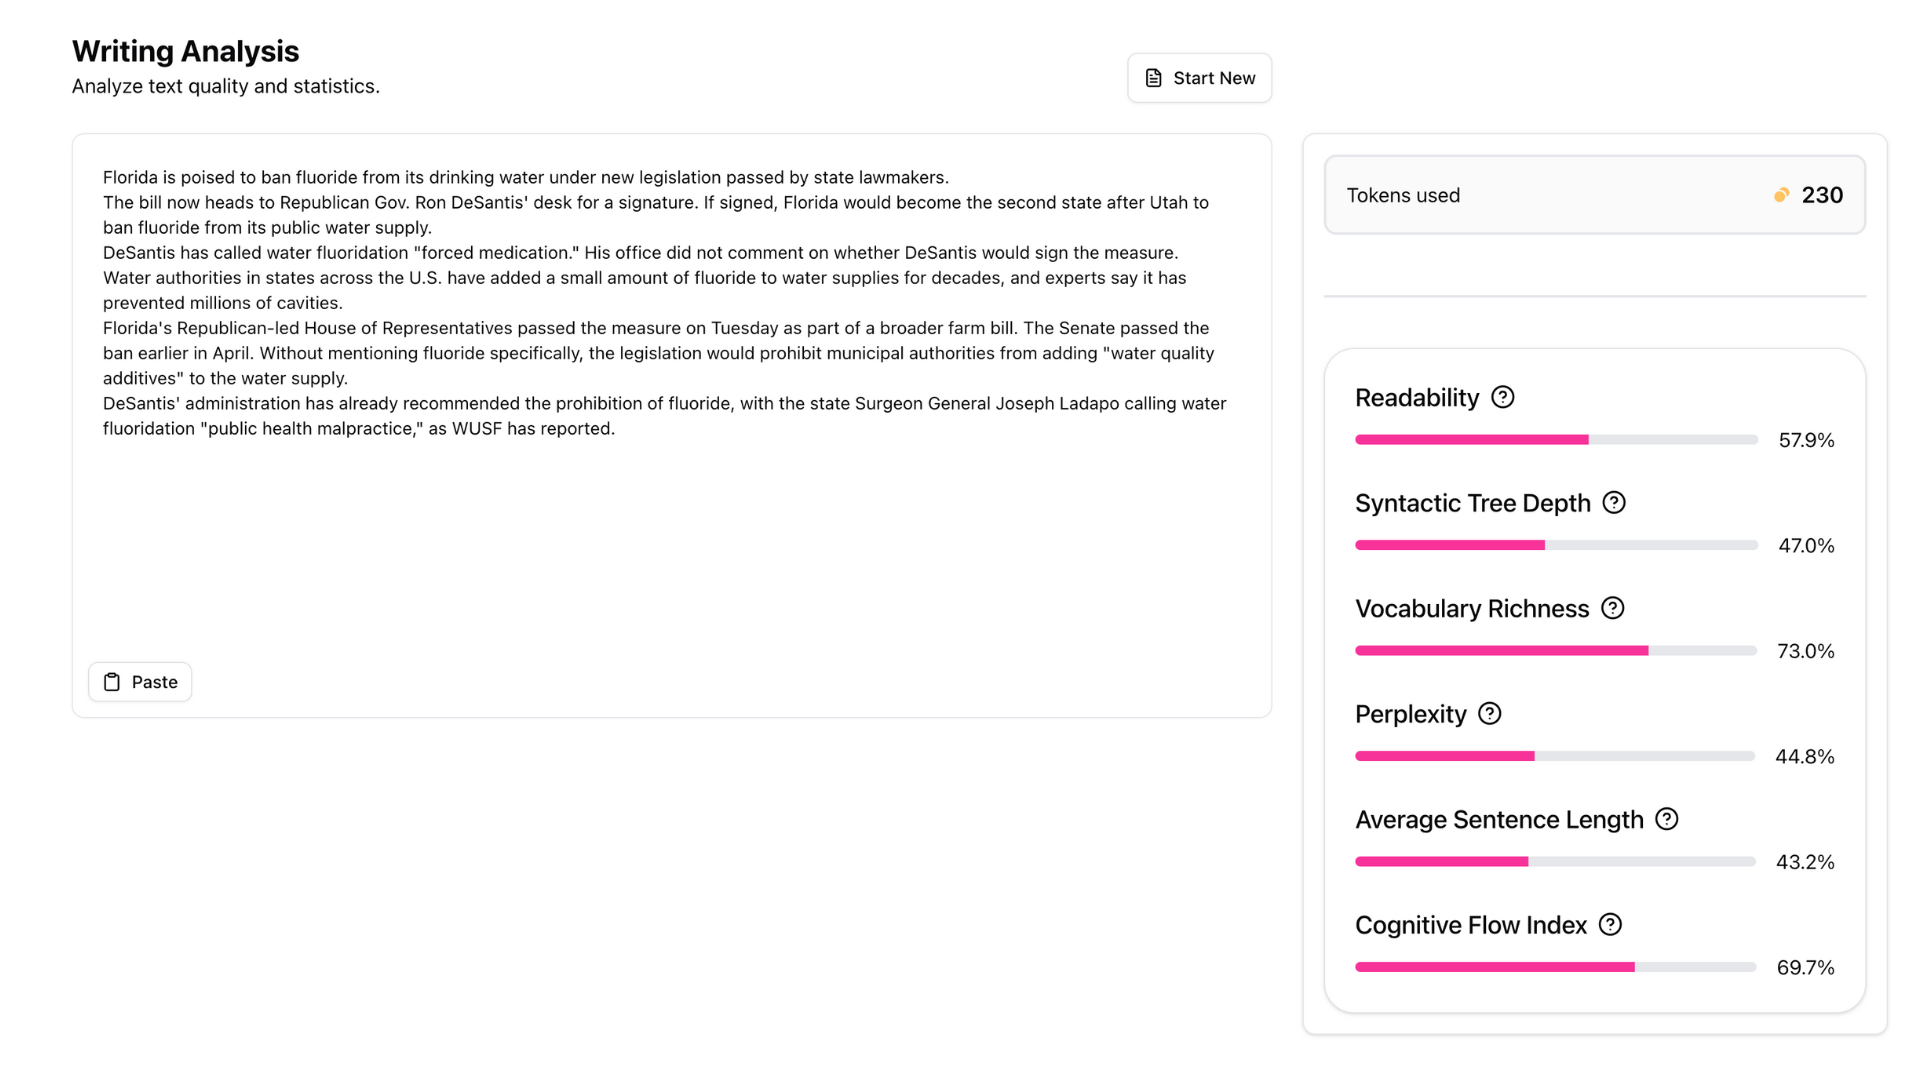Click the Average Sentence Length progress bar
Viewport: 1920px width, 1080px height.
(1555, 862)
